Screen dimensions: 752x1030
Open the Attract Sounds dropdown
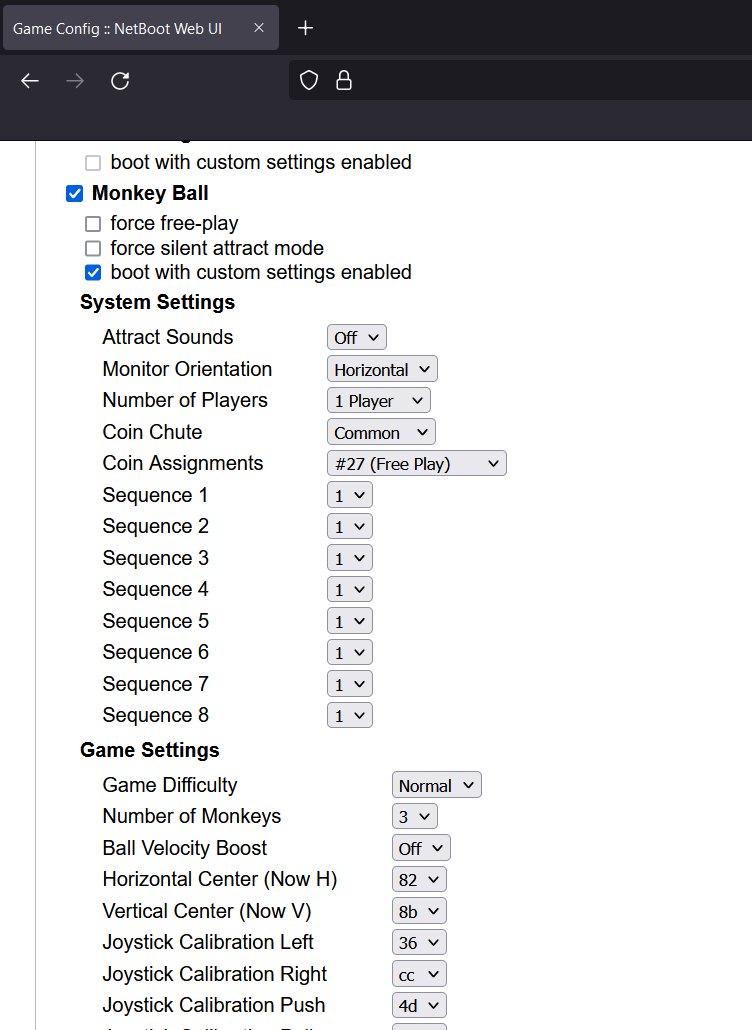[x=357, y=338]
